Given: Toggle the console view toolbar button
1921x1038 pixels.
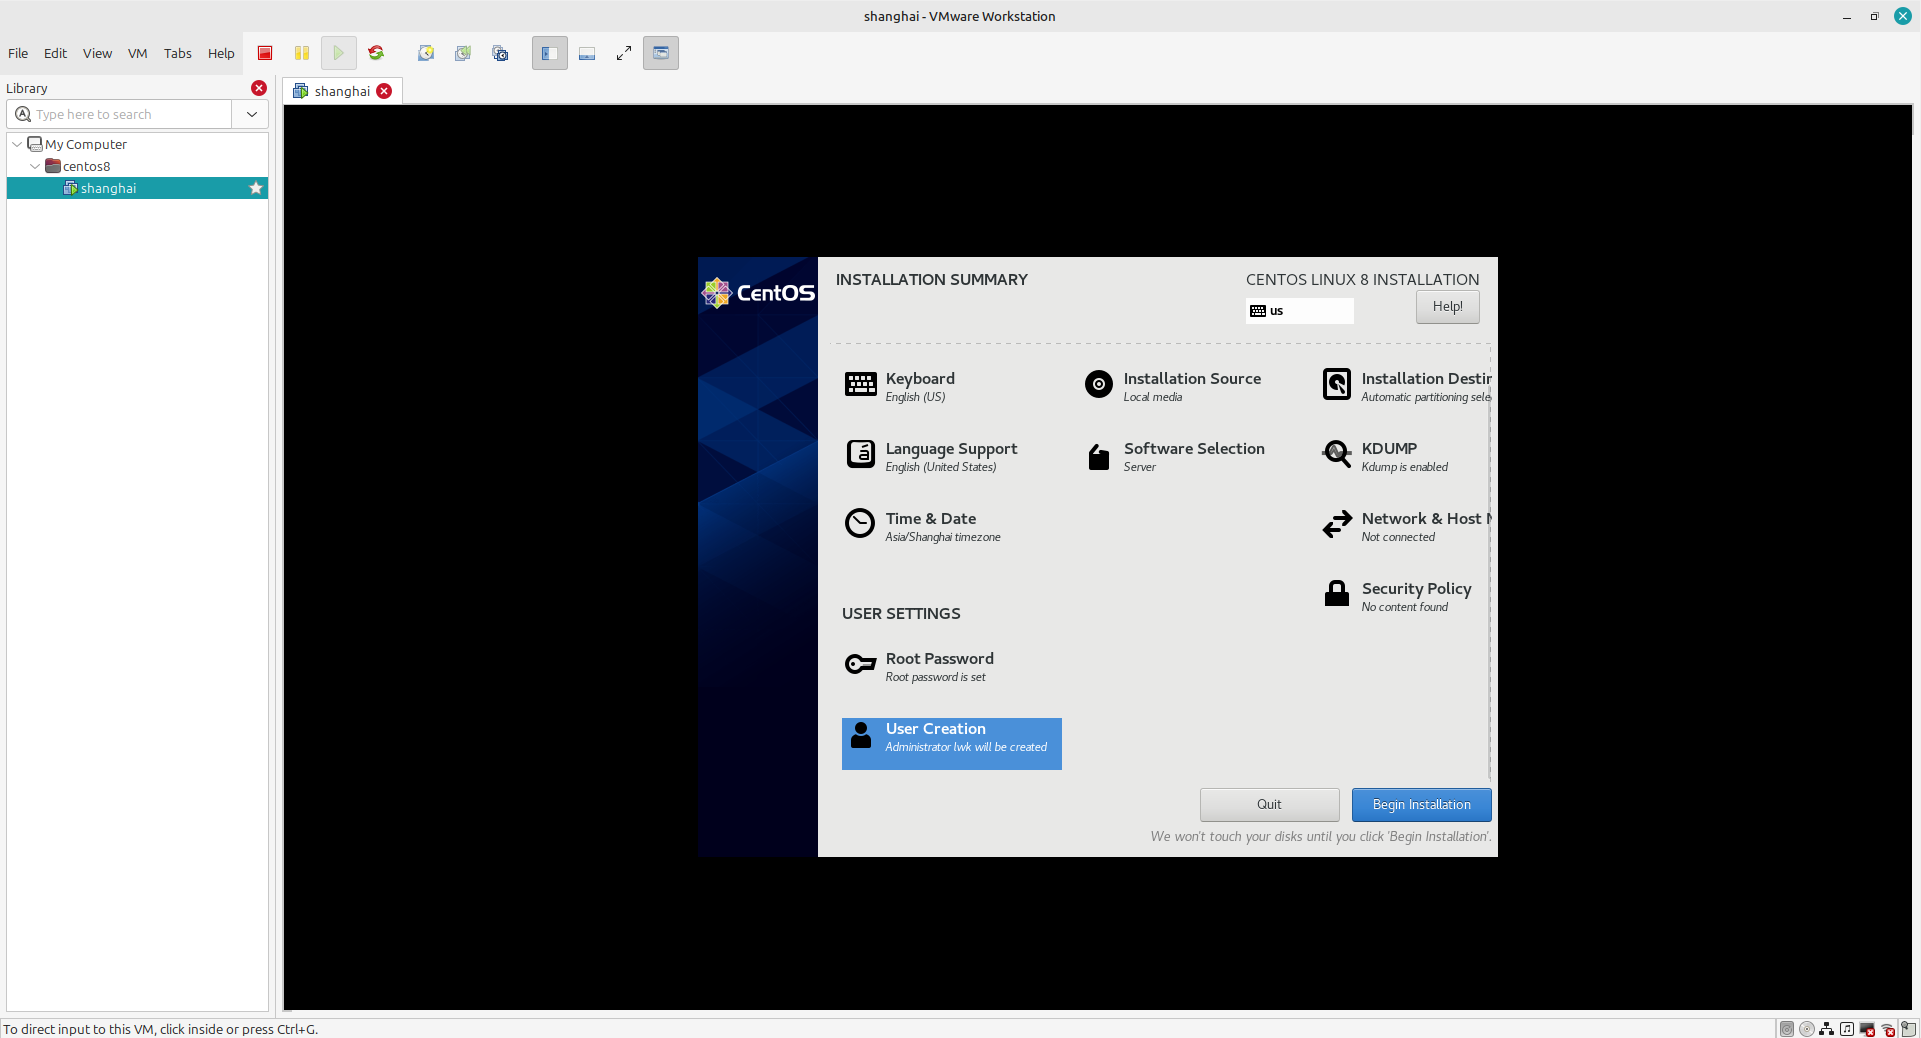Looking at the screenshot, I should pos(661,53).
